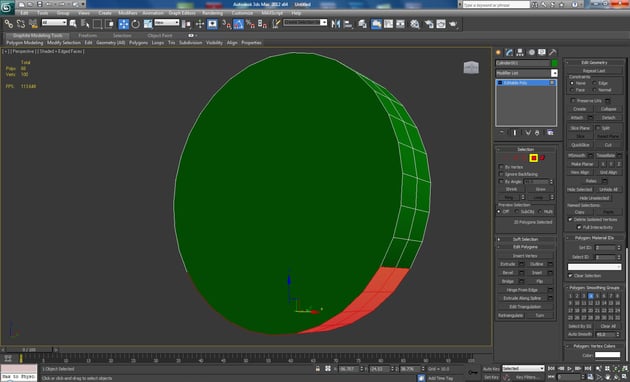Image resolution: width=630 pixels, height=382 pixels.
Task: Click the Auto Smooth button
Action: coord(580,334)
